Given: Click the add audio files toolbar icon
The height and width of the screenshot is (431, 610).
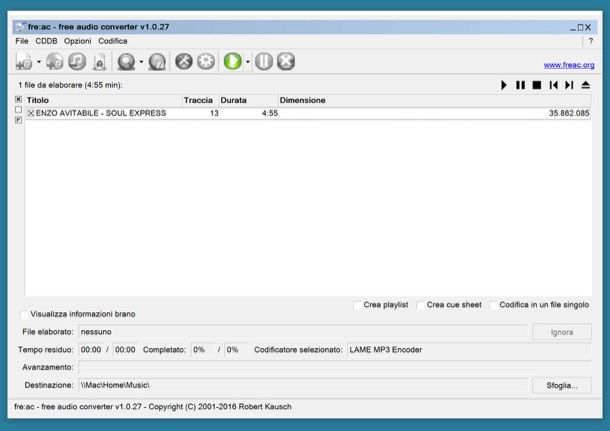Looking at the screenshot, I should (x=24, y=61).
